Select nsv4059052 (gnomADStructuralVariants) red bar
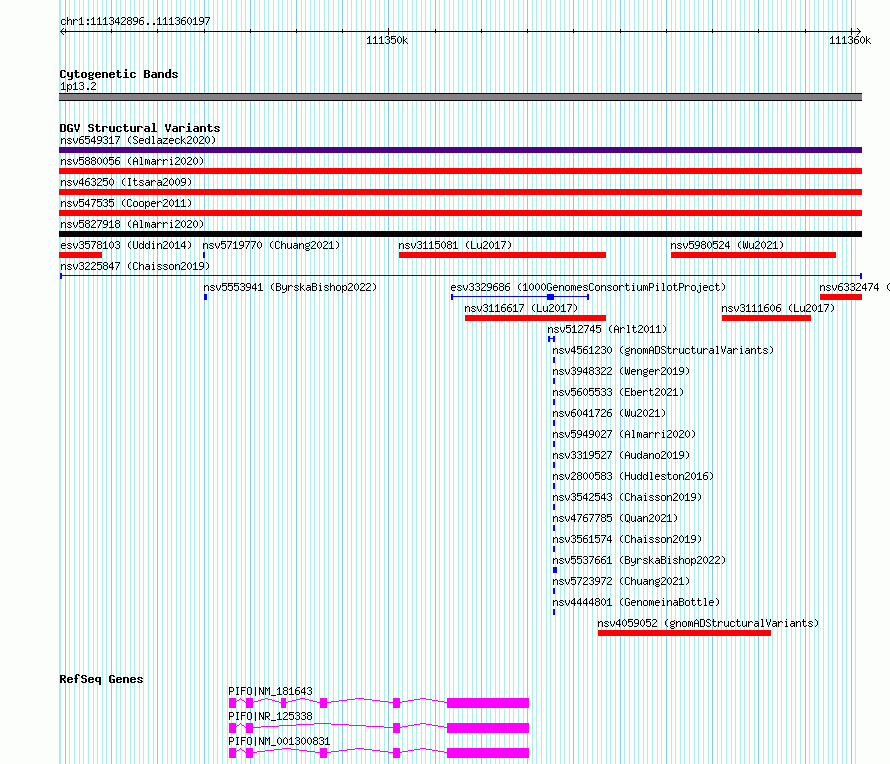Screen dimensions: 890x764 685,633
